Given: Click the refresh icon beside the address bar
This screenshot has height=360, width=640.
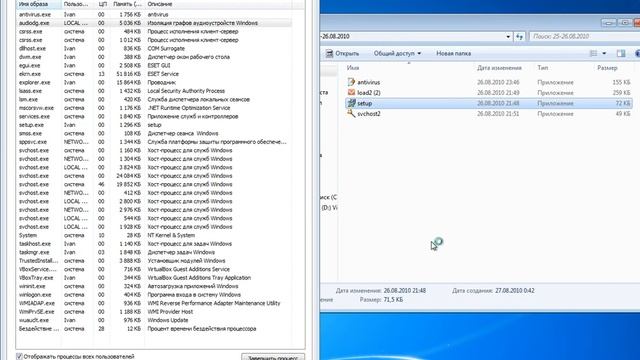Looking at the screenshot, I should point(519,36).
